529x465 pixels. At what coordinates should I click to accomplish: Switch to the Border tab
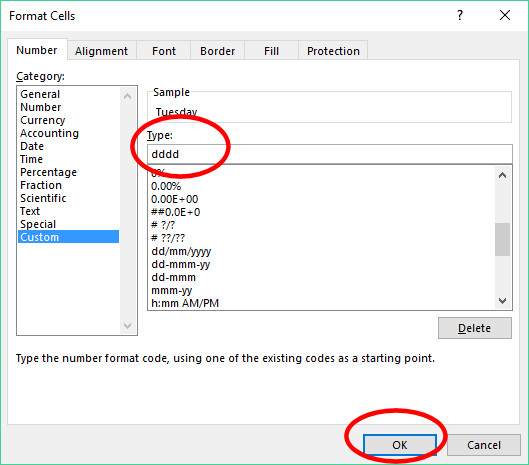point(217,51)
